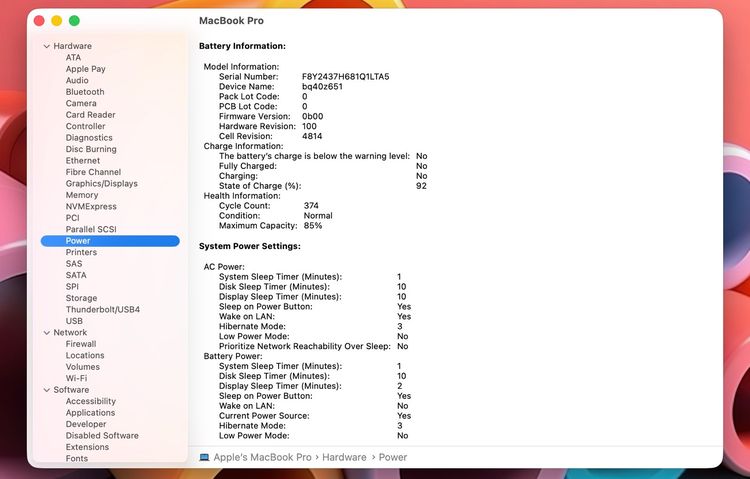
Task: Choose Controller under Hardware
Action: (85, 126)
